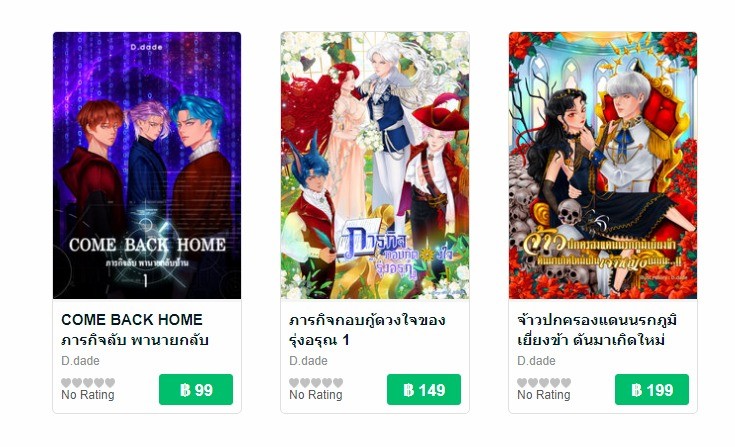
Task: Click the last heart under the ฿ 199 book
Action: coord(566,383)
